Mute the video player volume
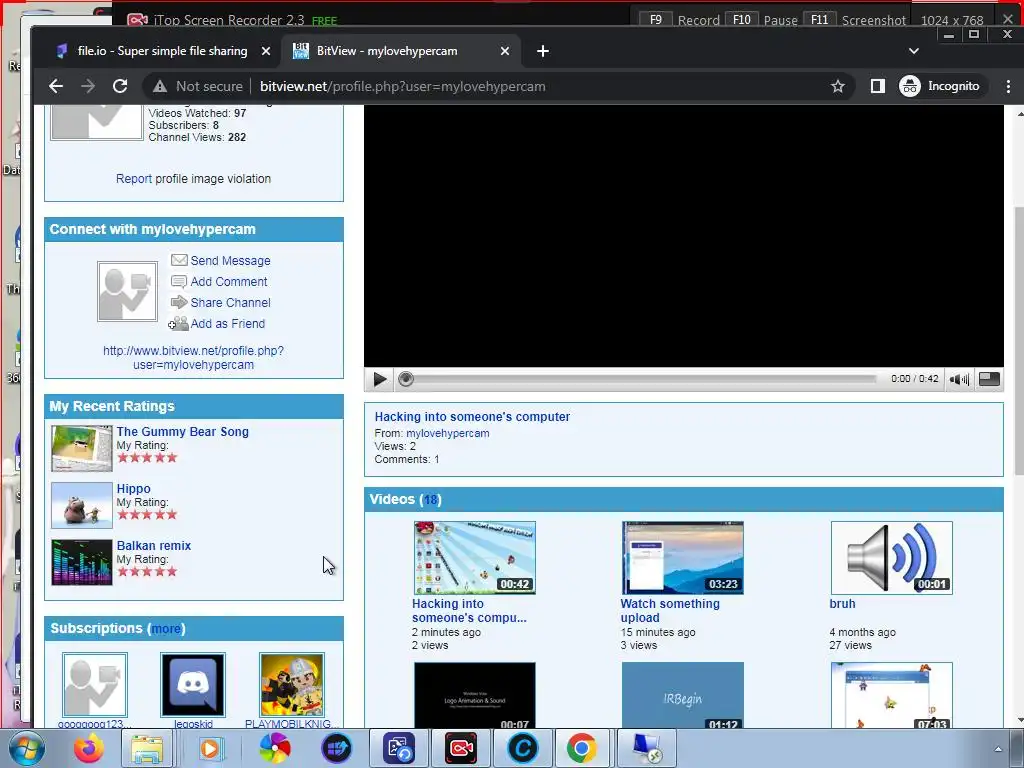This screenshot has width=1024, height=768. point(959,379)
